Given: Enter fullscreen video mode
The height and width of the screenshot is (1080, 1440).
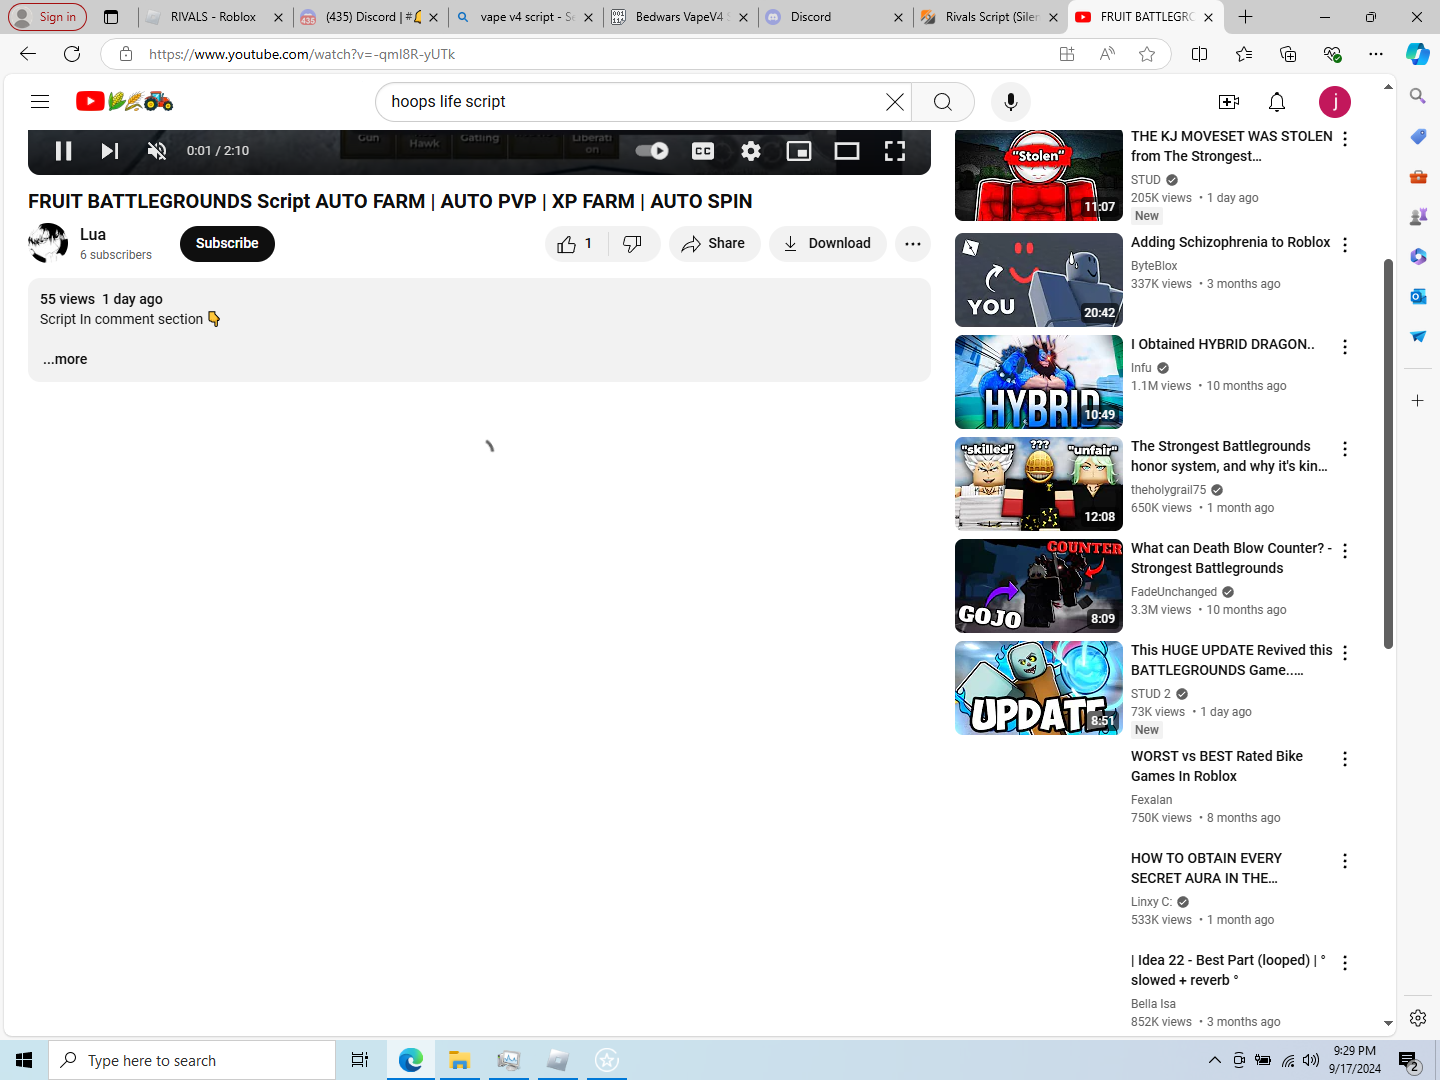Looking at the screenshot, I should [x=895, y=151].
